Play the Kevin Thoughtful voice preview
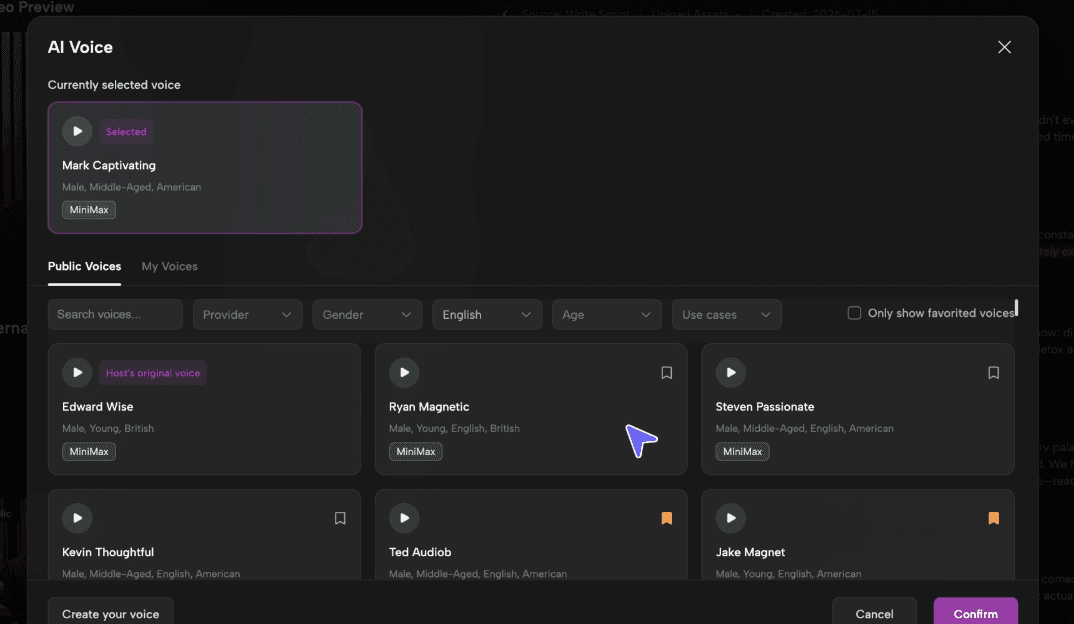The image size is (1074, 624). [77, 519]
